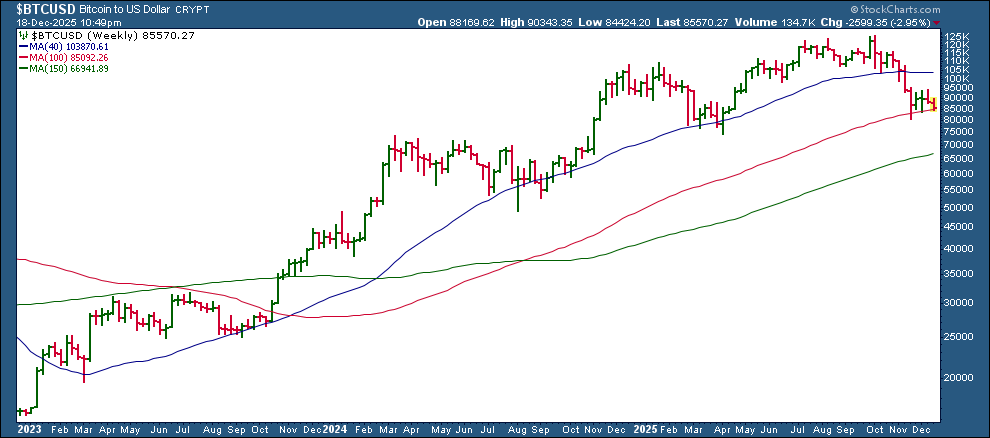Image resolution: width=990 pixels, height=438 pixels.
Task: Click the price bar icon beside $BTCUSD (Weekly)
Action: [24, 35]
